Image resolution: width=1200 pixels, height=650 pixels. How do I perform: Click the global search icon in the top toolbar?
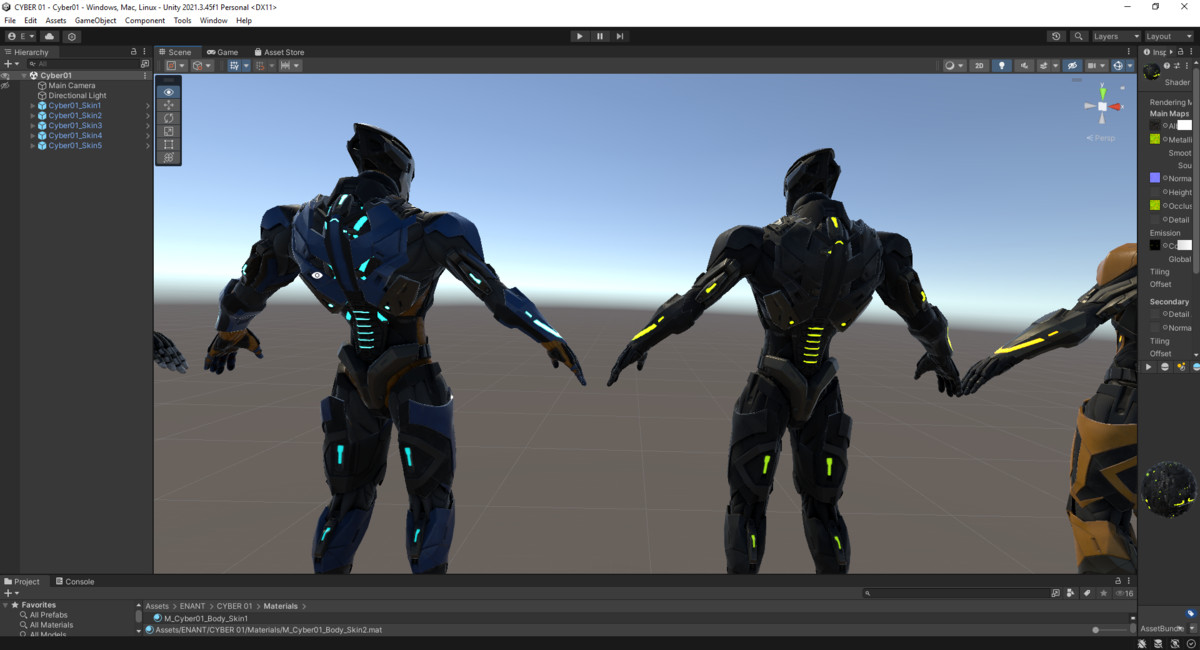click(1078, 36)
